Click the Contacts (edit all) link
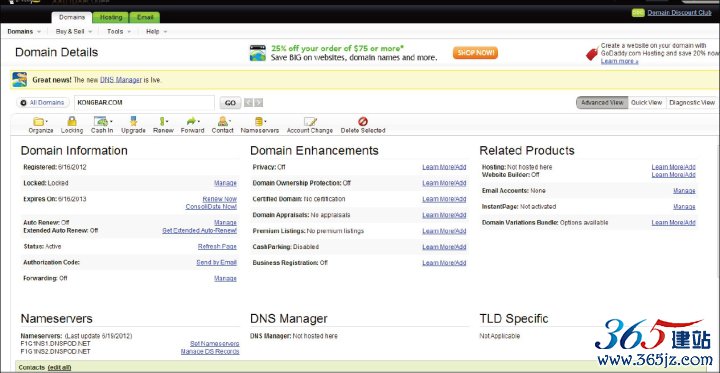Screen dimensions: 720x373 [x=60, y=367]
